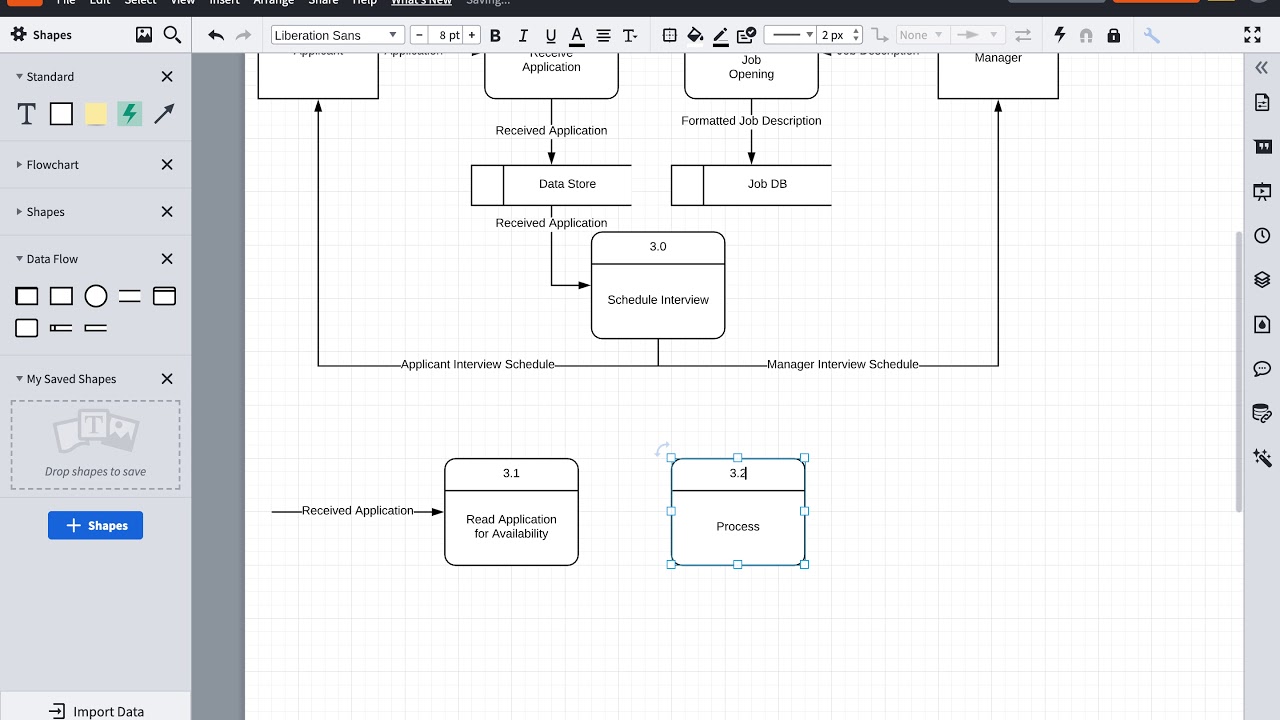Remove the Flowchart shape library
The height and width of the screenshot is (720, 1280).
pos(167,164)
